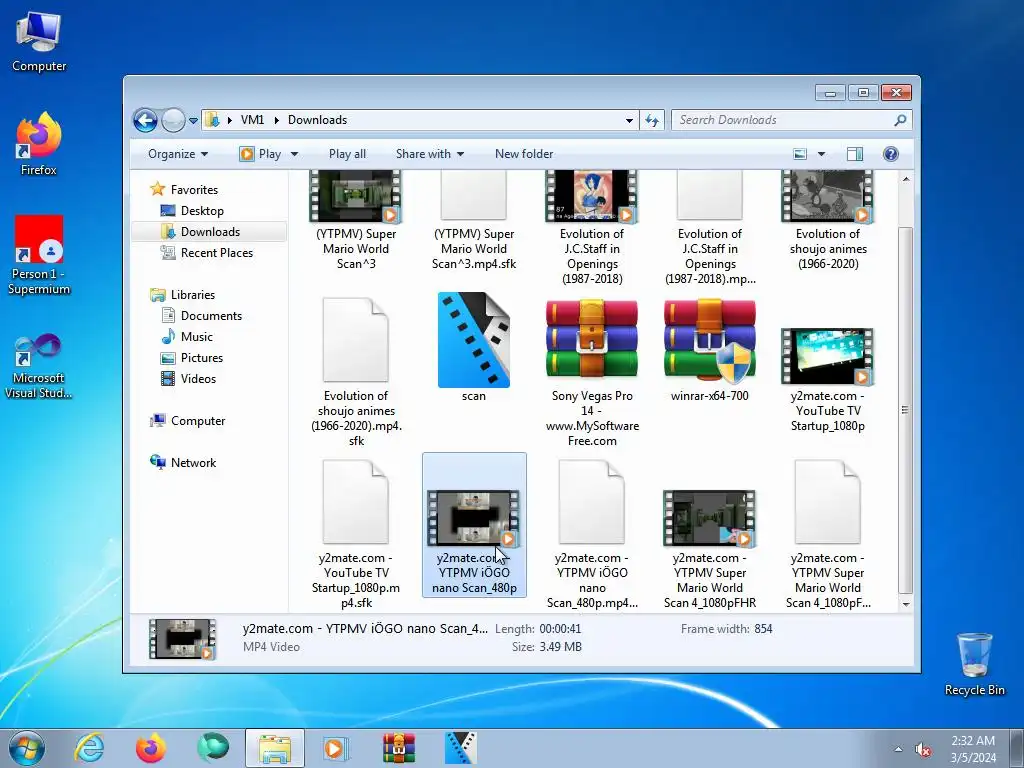The width and height of the screenshot is (1024, 768).
Task: Show hidden tray icons arrow
Action: pos(899,749)
